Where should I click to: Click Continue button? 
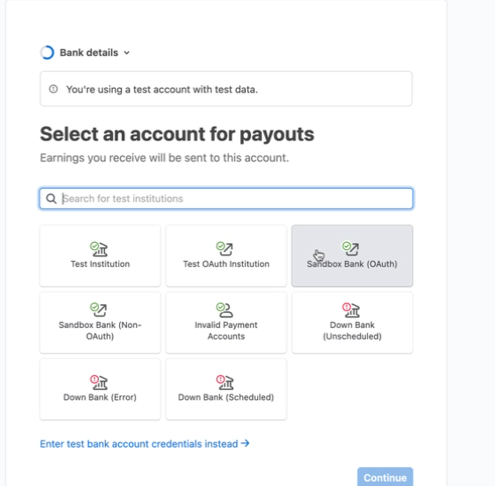tap(385, 477)
